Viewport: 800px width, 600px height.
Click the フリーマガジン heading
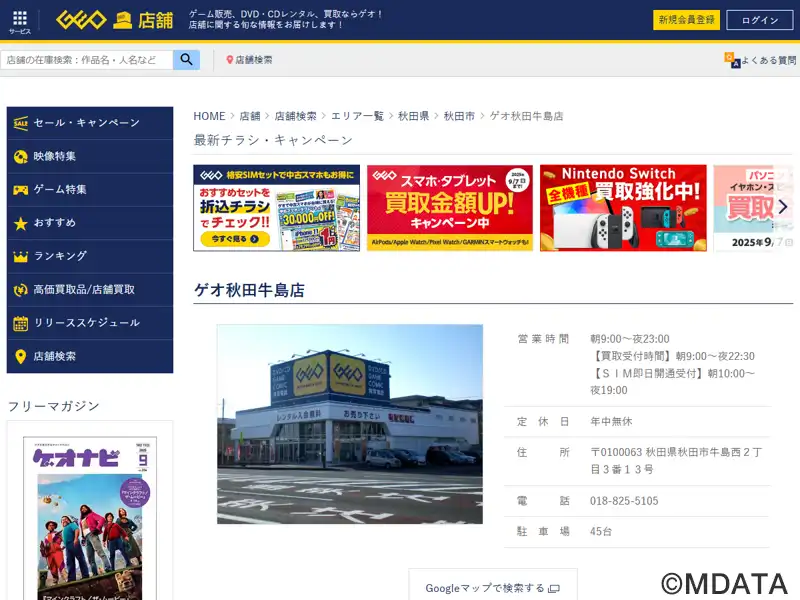click(54, 406)
